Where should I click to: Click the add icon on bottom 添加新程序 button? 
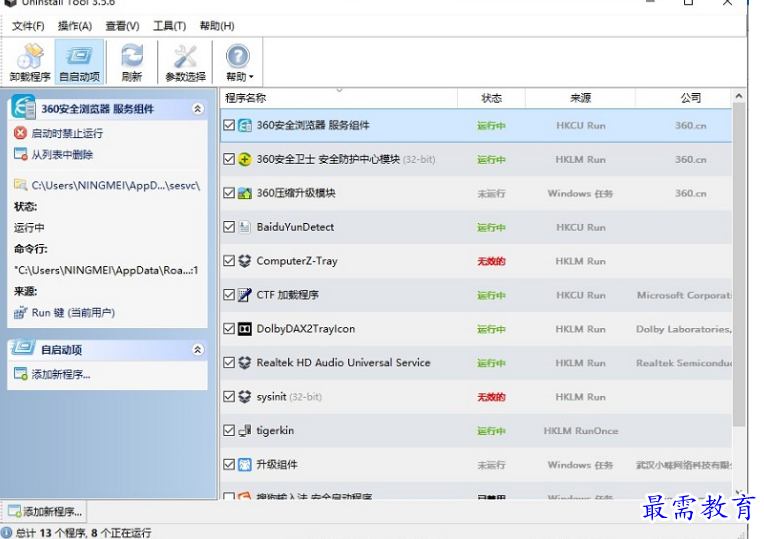click(x=15, y=511)
